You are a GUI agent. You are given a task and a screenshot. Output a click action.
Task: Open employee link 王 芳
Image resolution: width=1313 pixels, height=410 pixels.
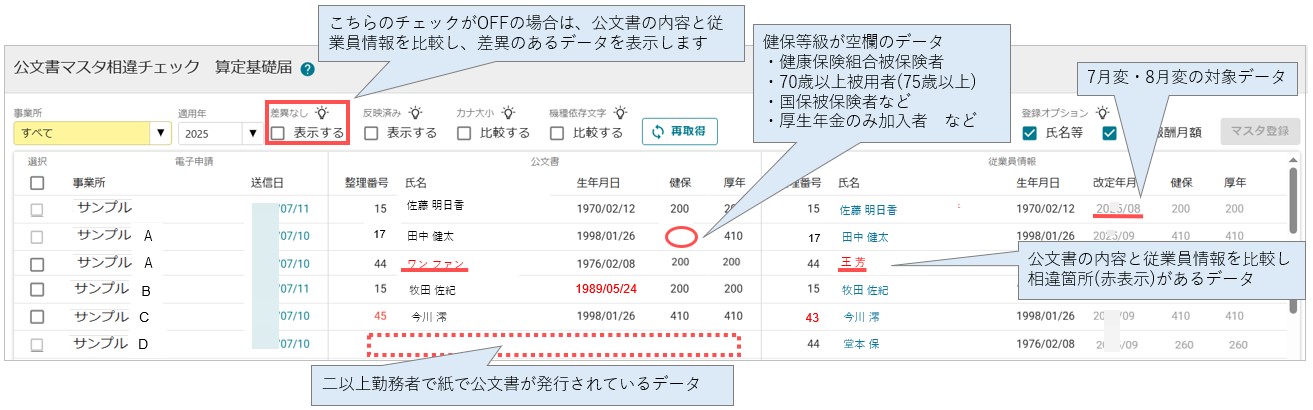coord(854,263)
